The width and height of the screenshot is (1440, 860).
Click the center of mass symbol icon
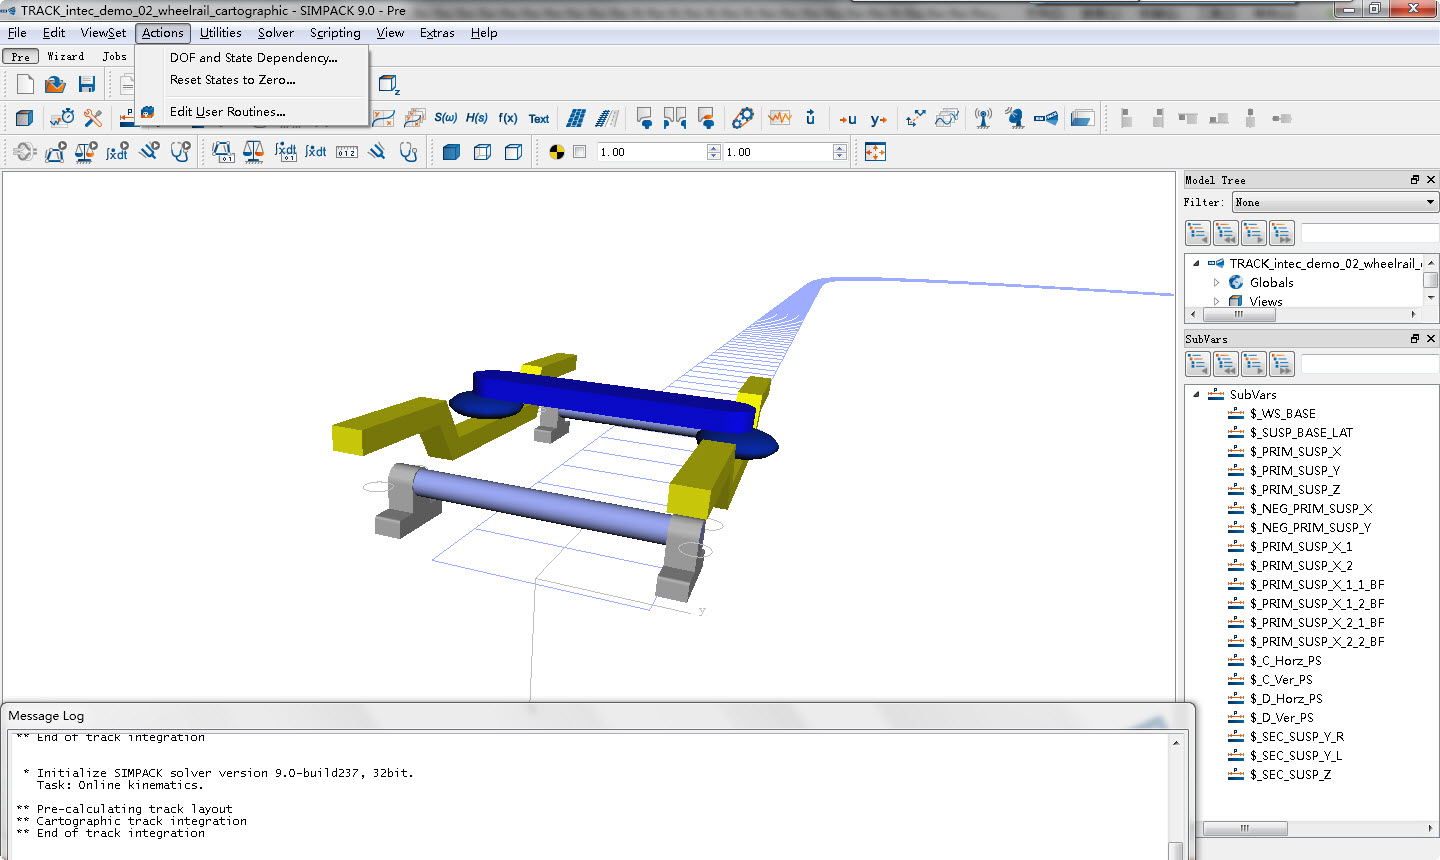tap(557, 152)
